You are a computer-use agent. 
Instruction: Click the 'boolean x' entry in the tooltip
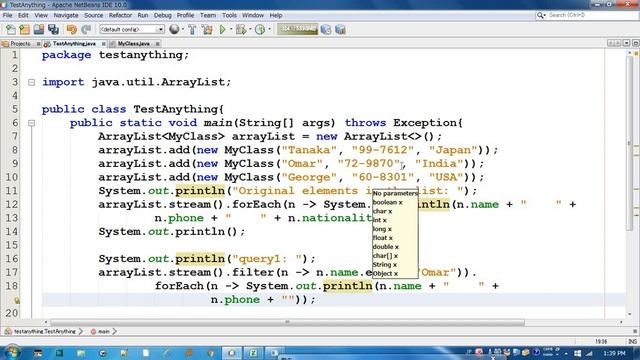(x=387, y=202)
